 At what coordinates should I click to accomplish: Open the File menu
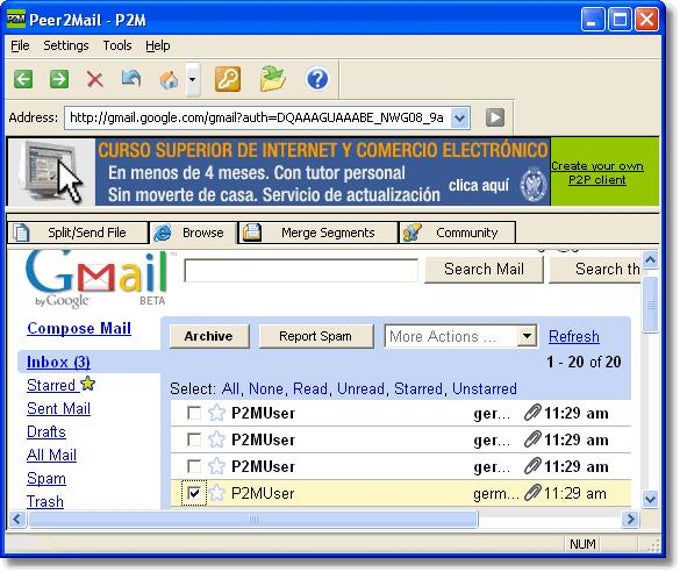20,46
